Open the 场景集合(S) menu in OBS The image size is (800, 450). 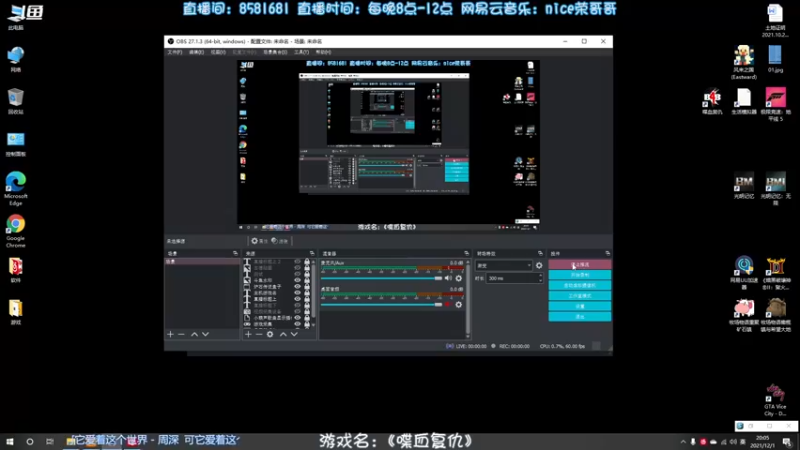pyautogui.click(x=275, y=52)
